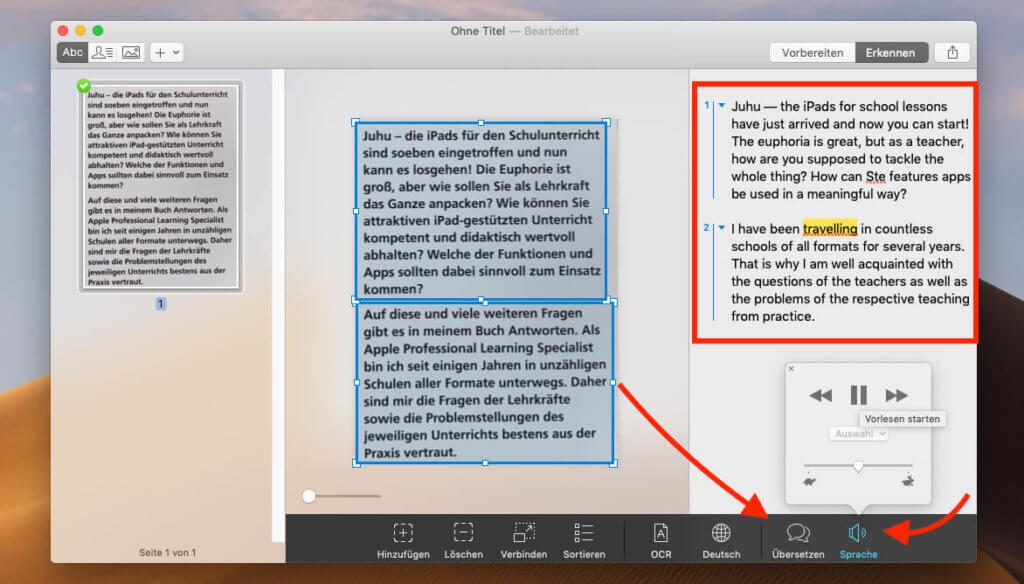The width and height of the screenshot is (1024, 584).
Task: Click the highlighted word travelling
Action: tap(829, 229)
